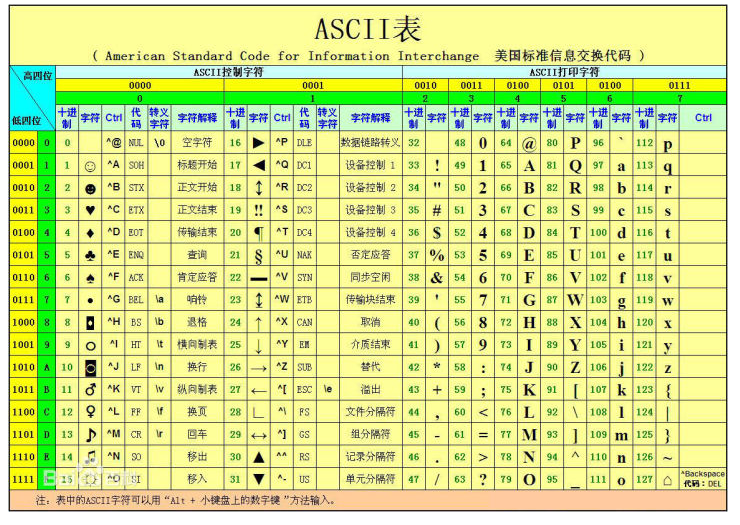The image size is (740, 525).
Task: Click the '&' character cell beside 38
Action: pyautogui.click(x=437, y=278)
